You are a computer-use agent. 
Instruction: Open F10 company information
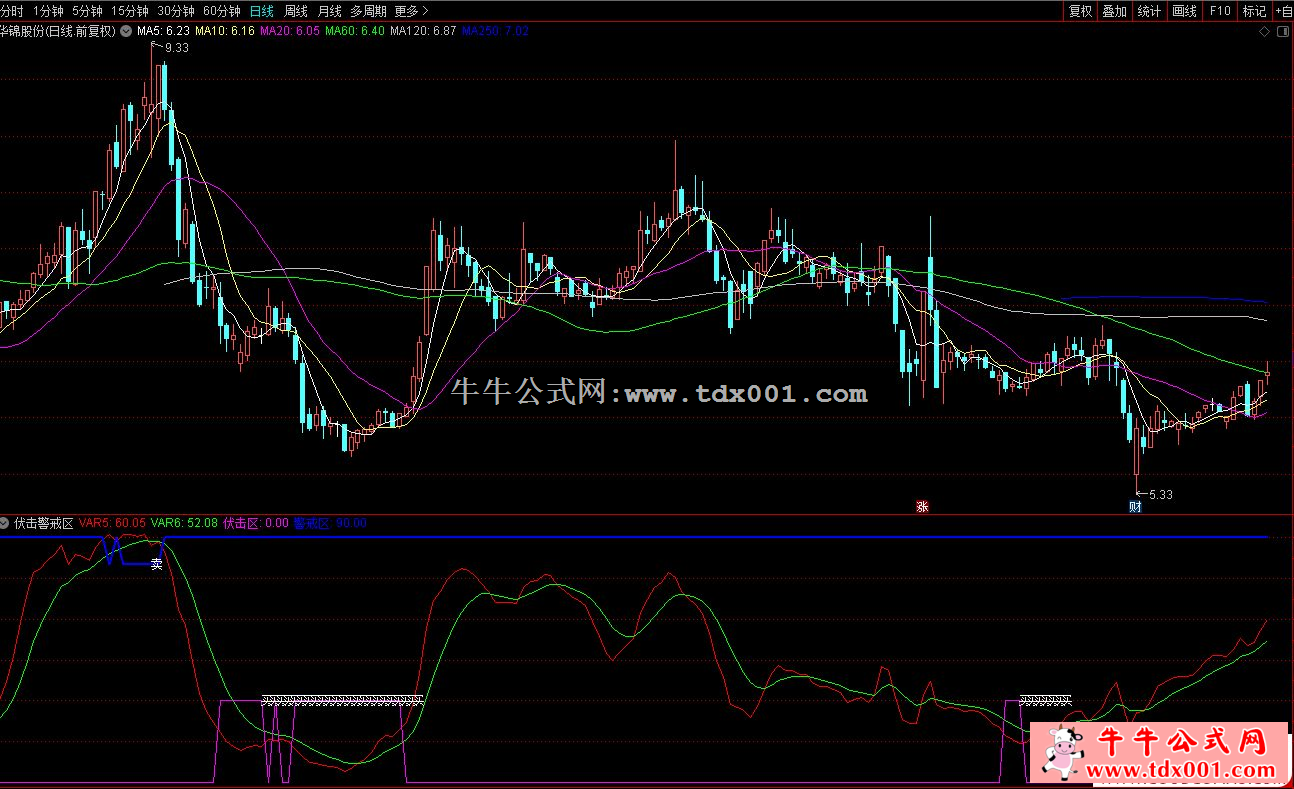click(x=1219, y=11)
